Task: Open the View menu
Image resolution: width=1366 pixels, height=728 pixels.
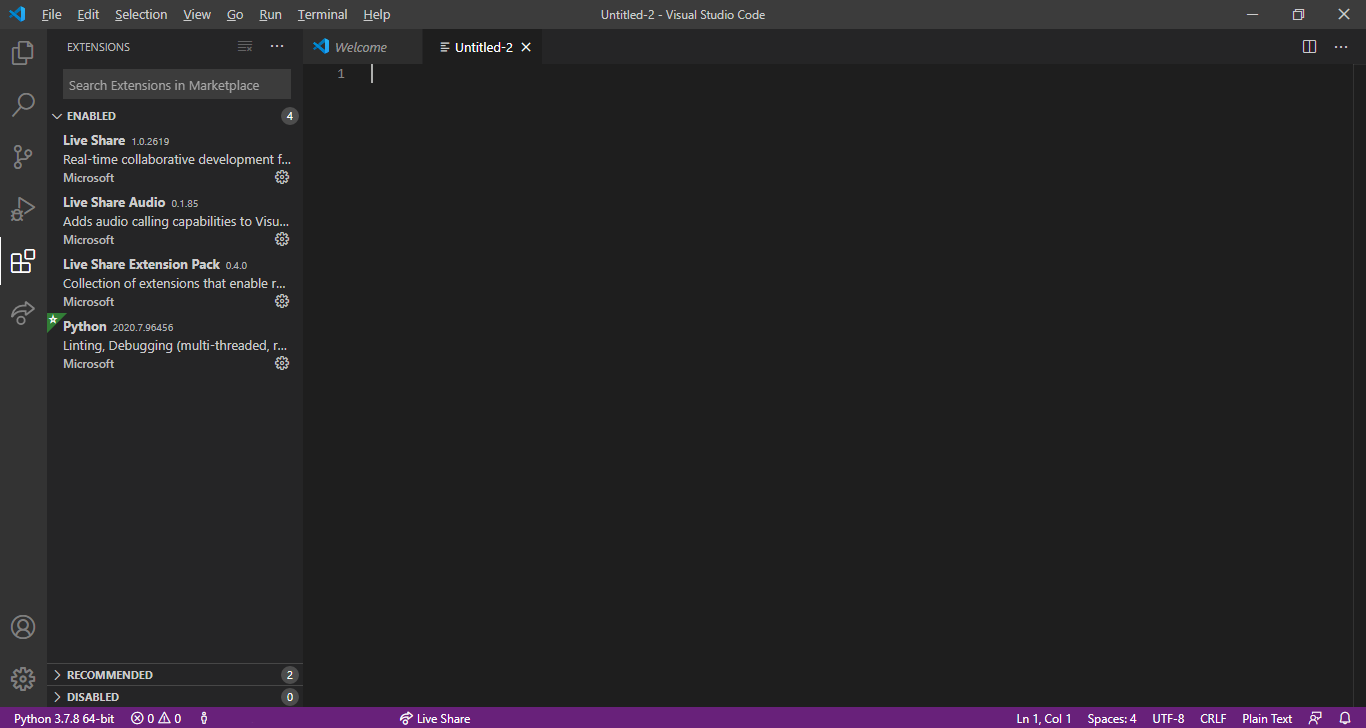Action: [197, 14]
